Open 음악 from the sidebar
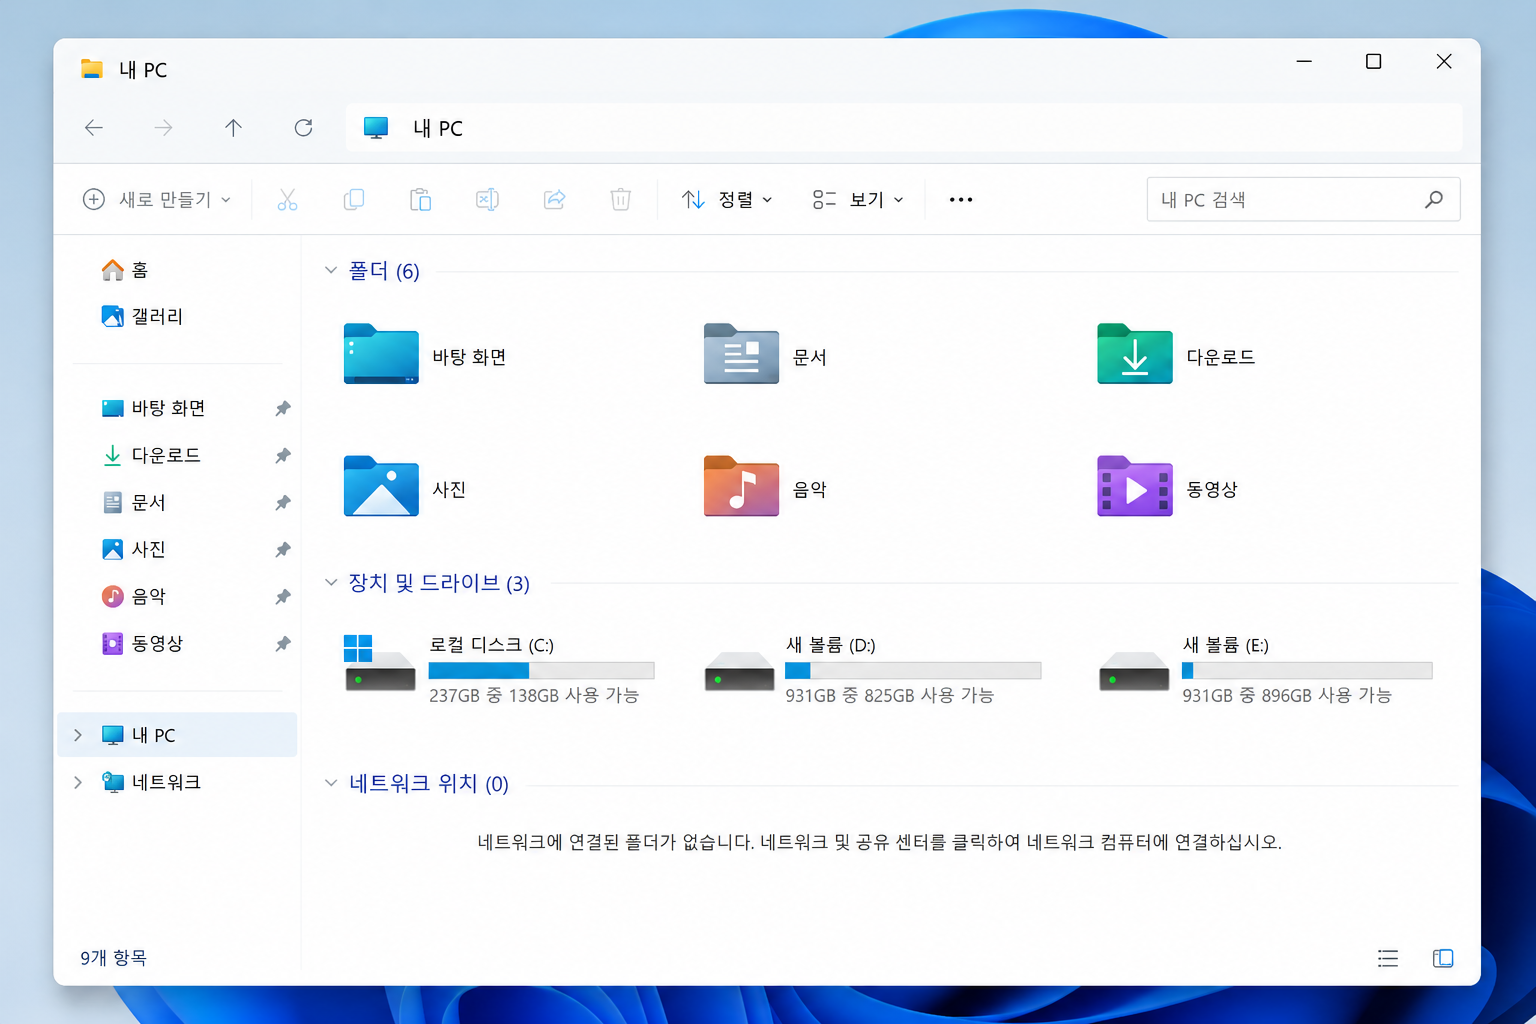 (134, 596)
